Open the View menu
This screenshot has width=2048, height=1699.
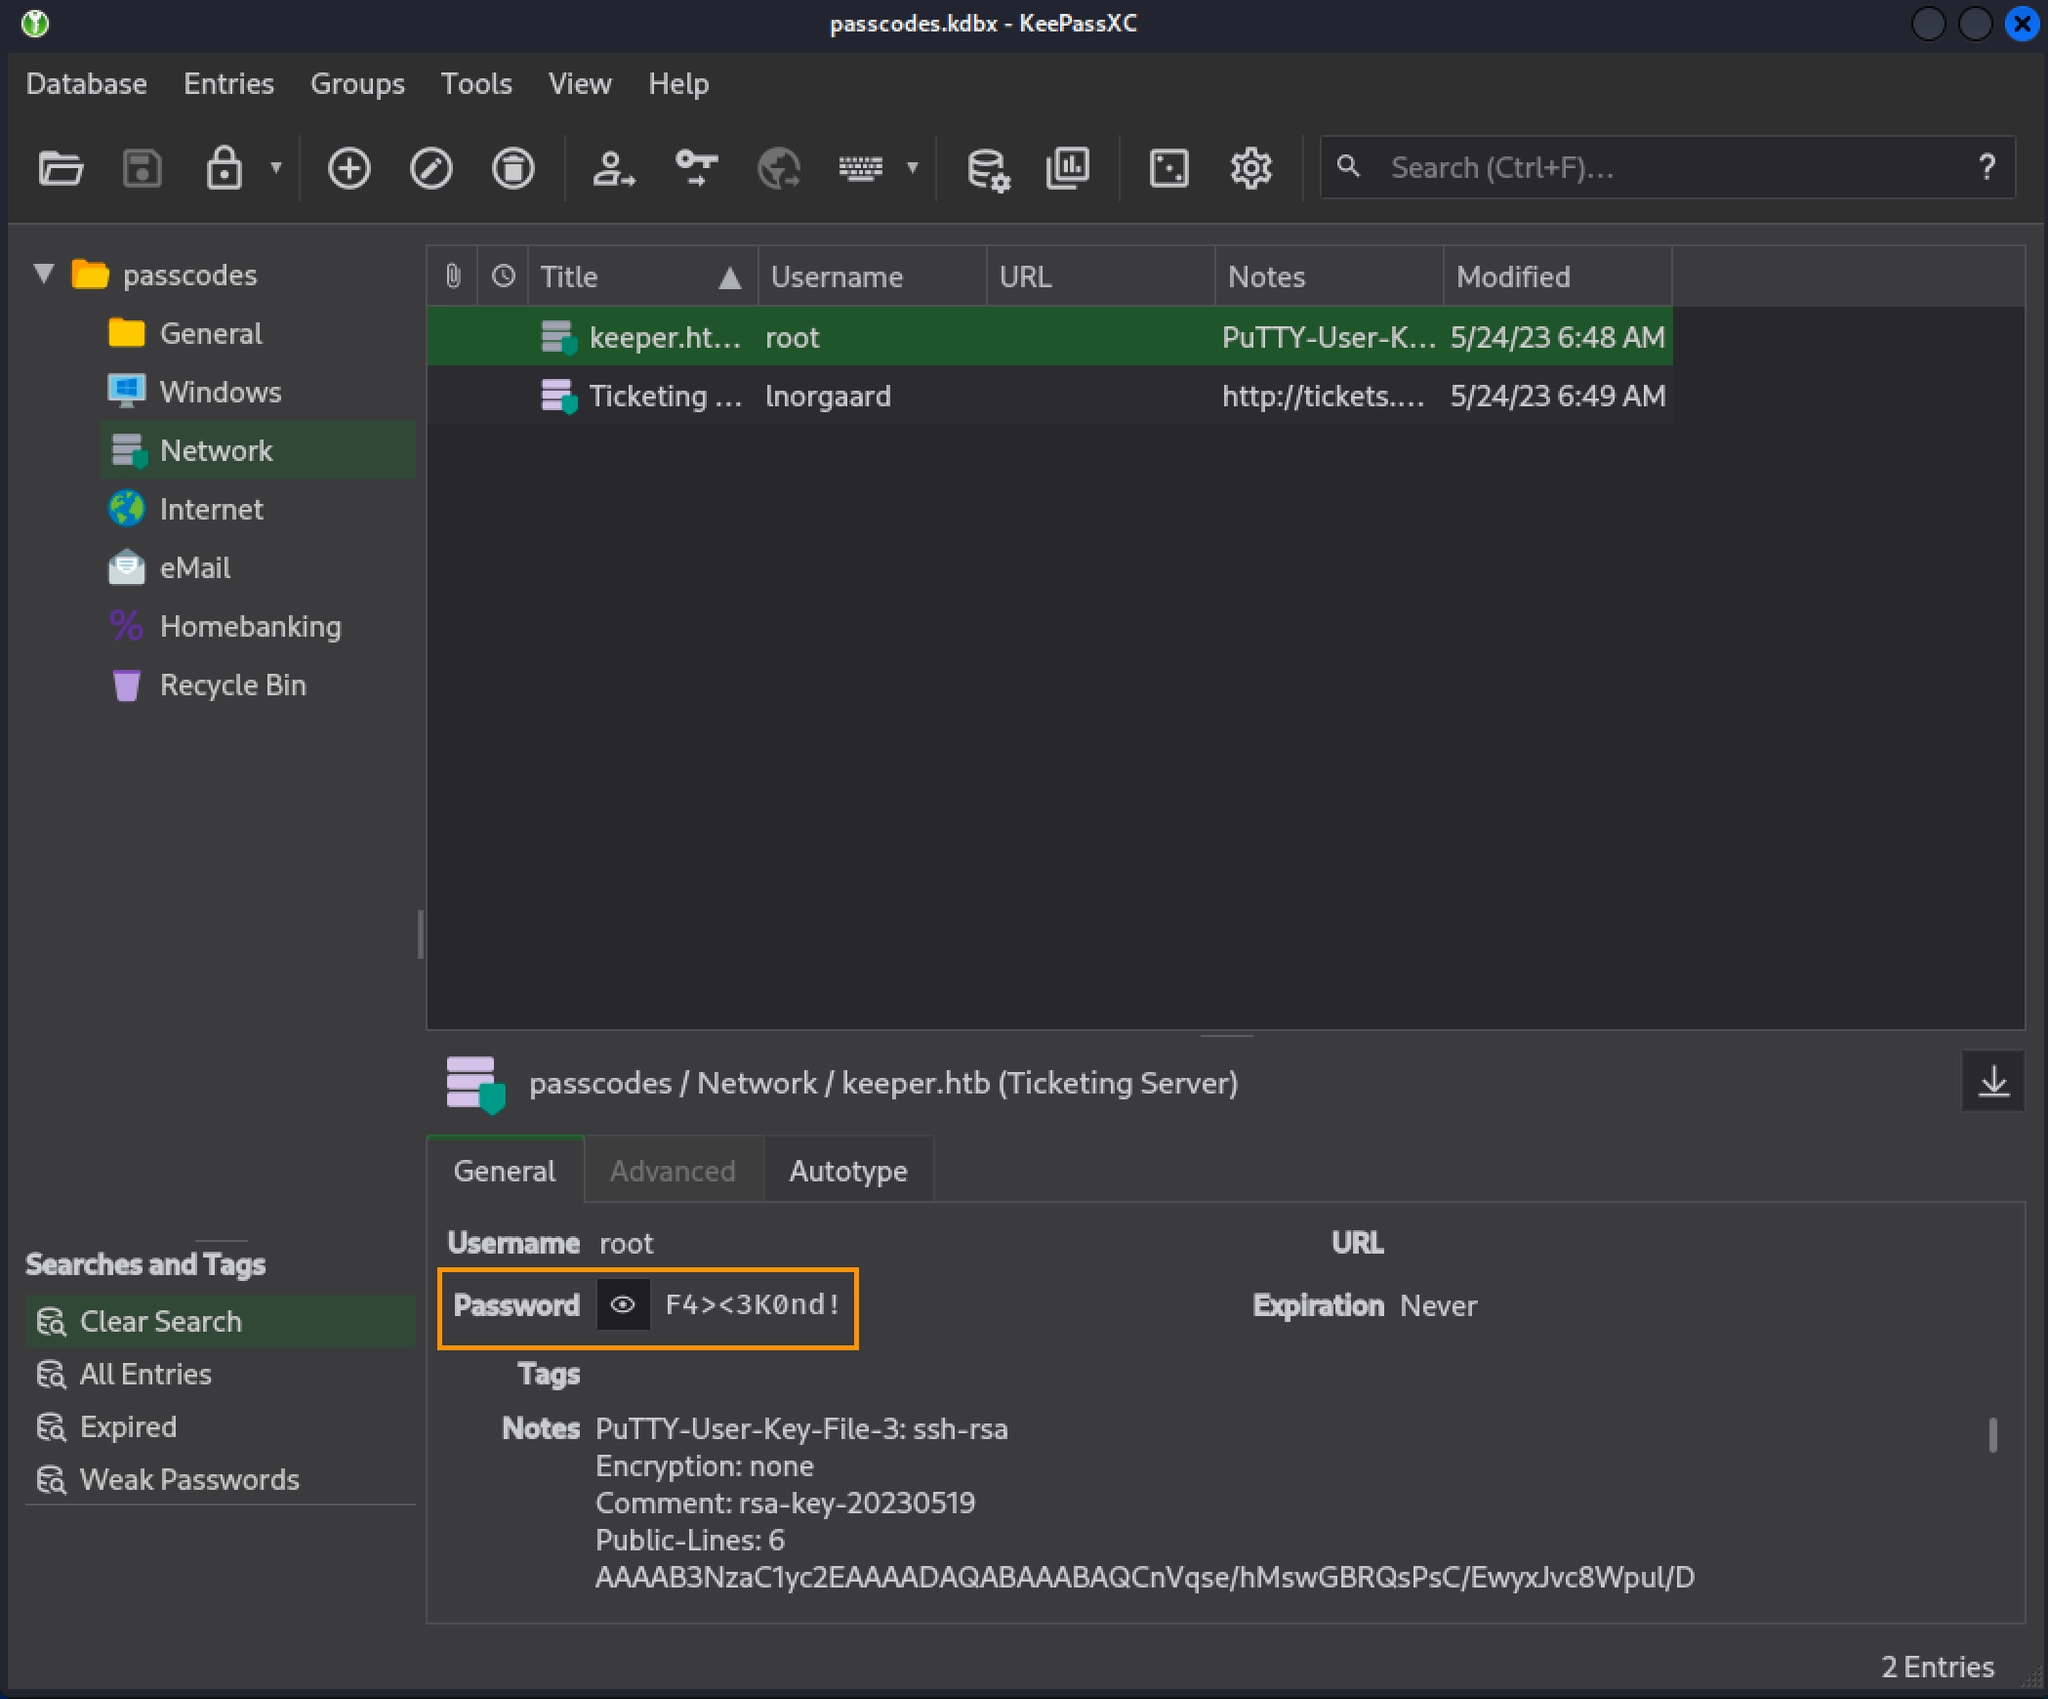click(x=579, y=84)
